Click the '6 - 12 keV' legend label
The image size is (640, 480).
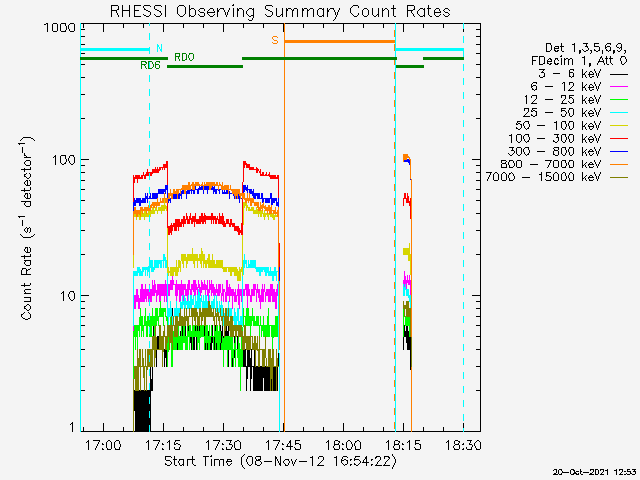pos(566,87)
